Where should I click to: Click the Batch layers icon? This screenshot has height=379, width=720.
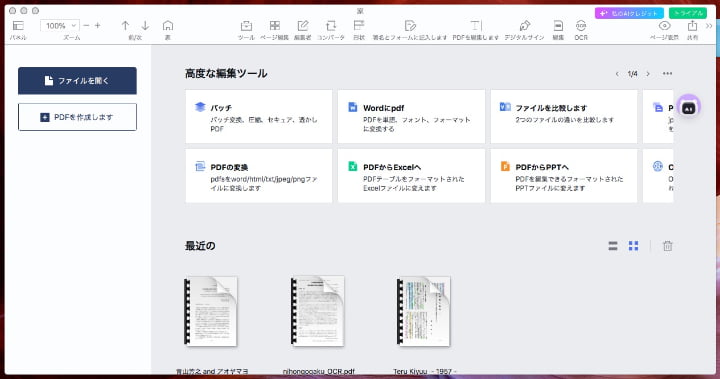[200, 107]
